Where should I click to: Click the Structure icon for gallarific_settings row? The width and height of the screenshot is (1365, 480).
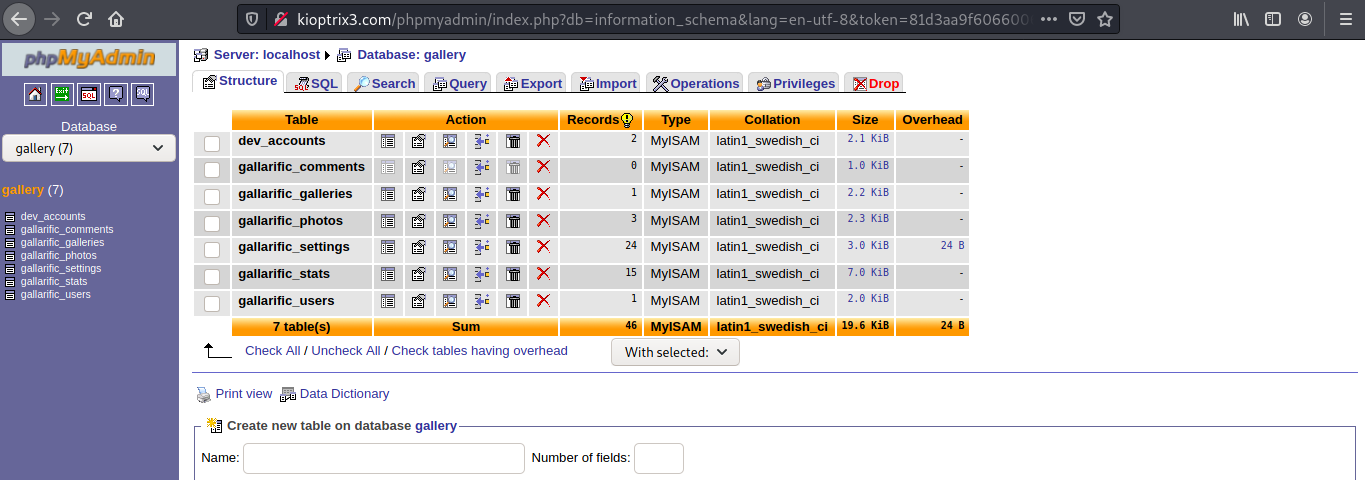pyautogui.click(x=419, y=247)
